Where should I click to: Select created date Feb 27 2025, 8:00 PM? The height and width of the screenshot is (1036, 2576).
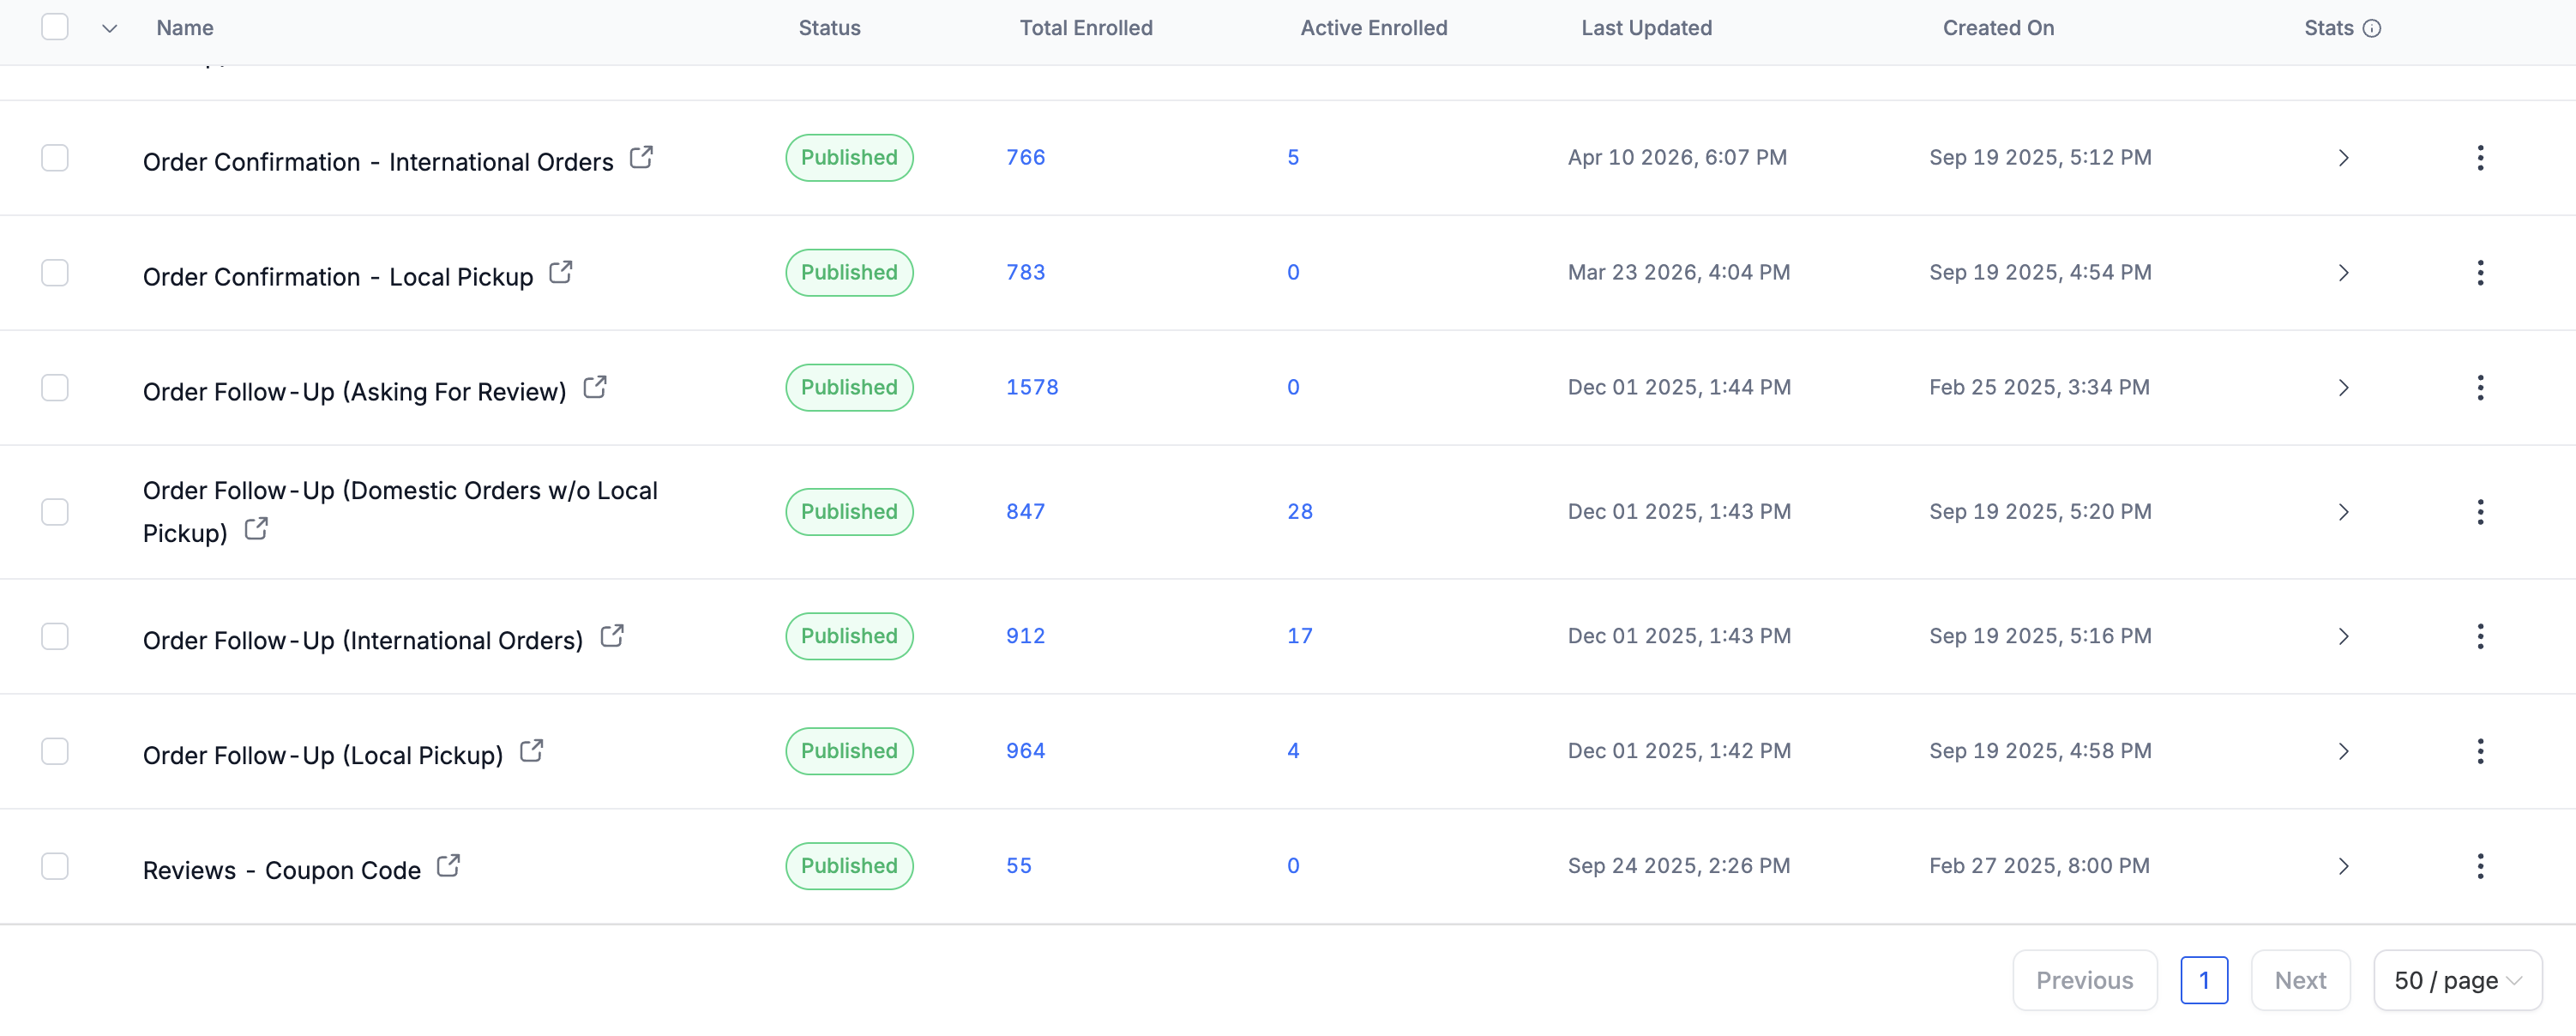[2039, 867]
